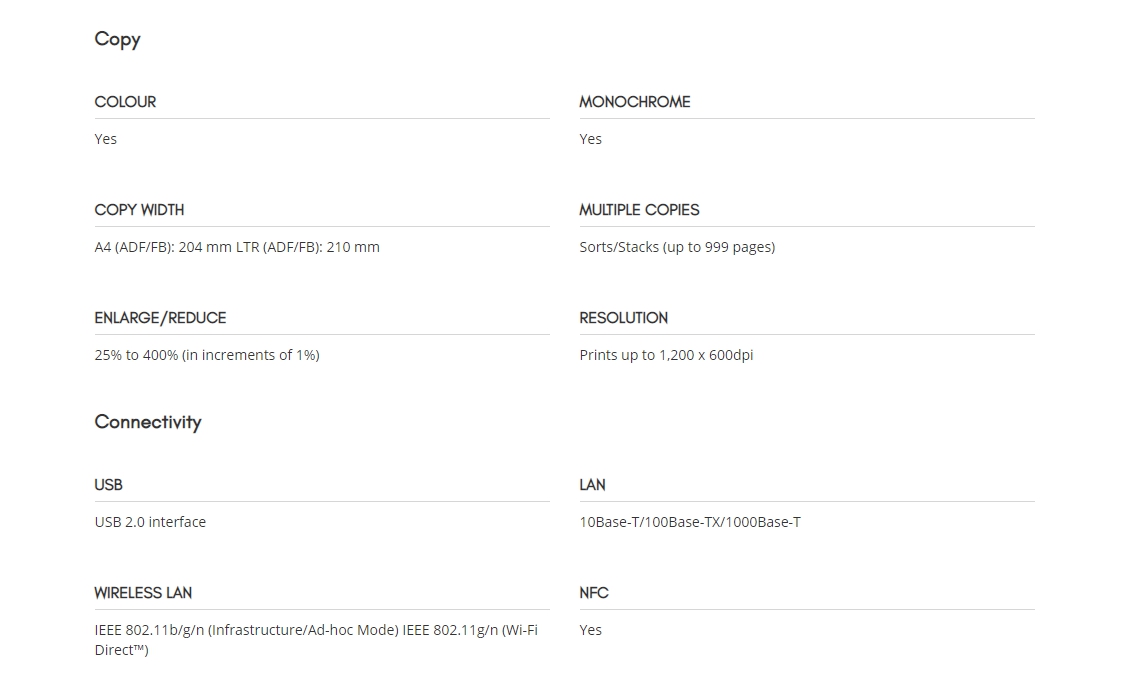Click the MULTIPLE COPIES label
This screenshot has width=1130, height=680.
point(639,210)
